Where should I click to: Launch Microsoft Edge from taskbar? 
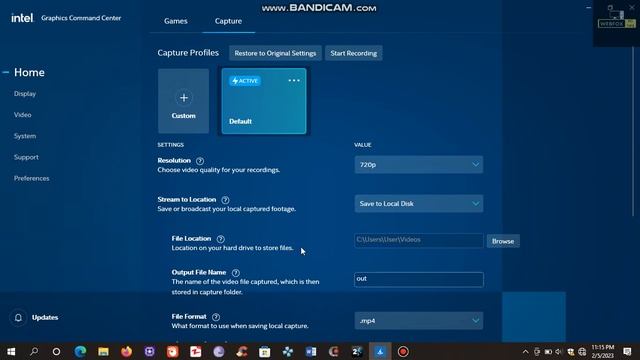[x=80, y=351]
